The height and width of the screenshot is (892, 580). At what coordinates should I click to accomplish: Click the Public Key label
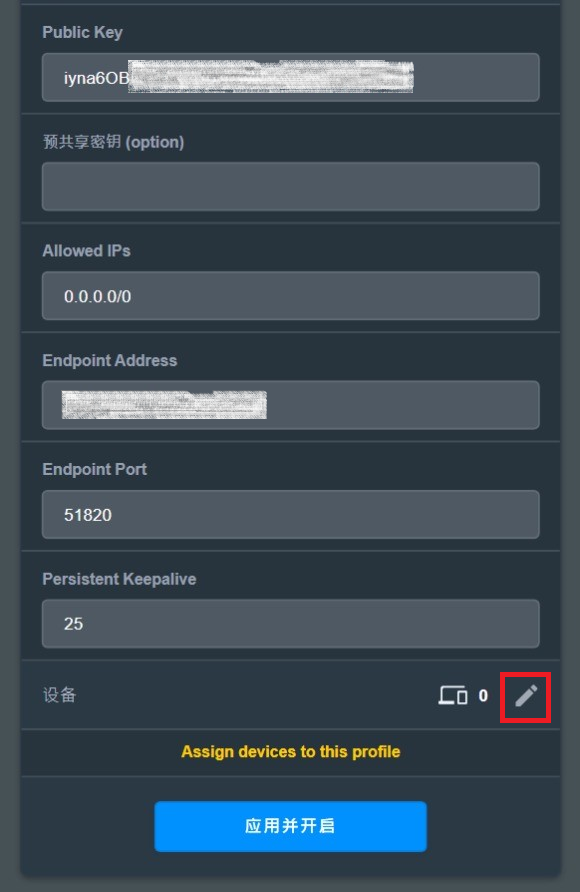[82, 32]
